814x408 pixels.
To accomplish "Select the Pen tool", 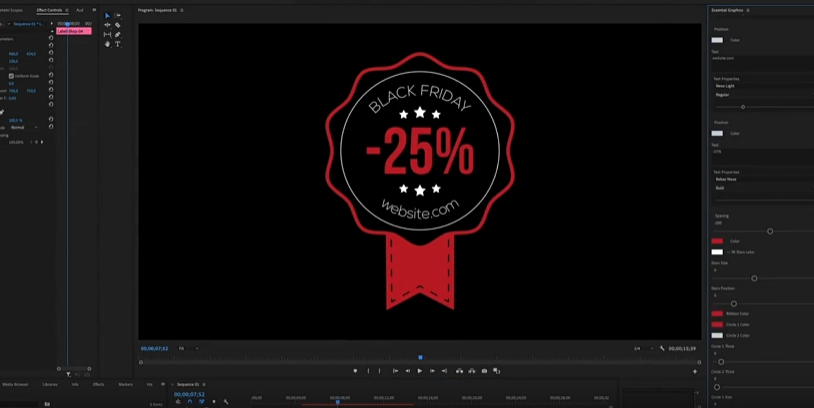I will coord(118,34).
